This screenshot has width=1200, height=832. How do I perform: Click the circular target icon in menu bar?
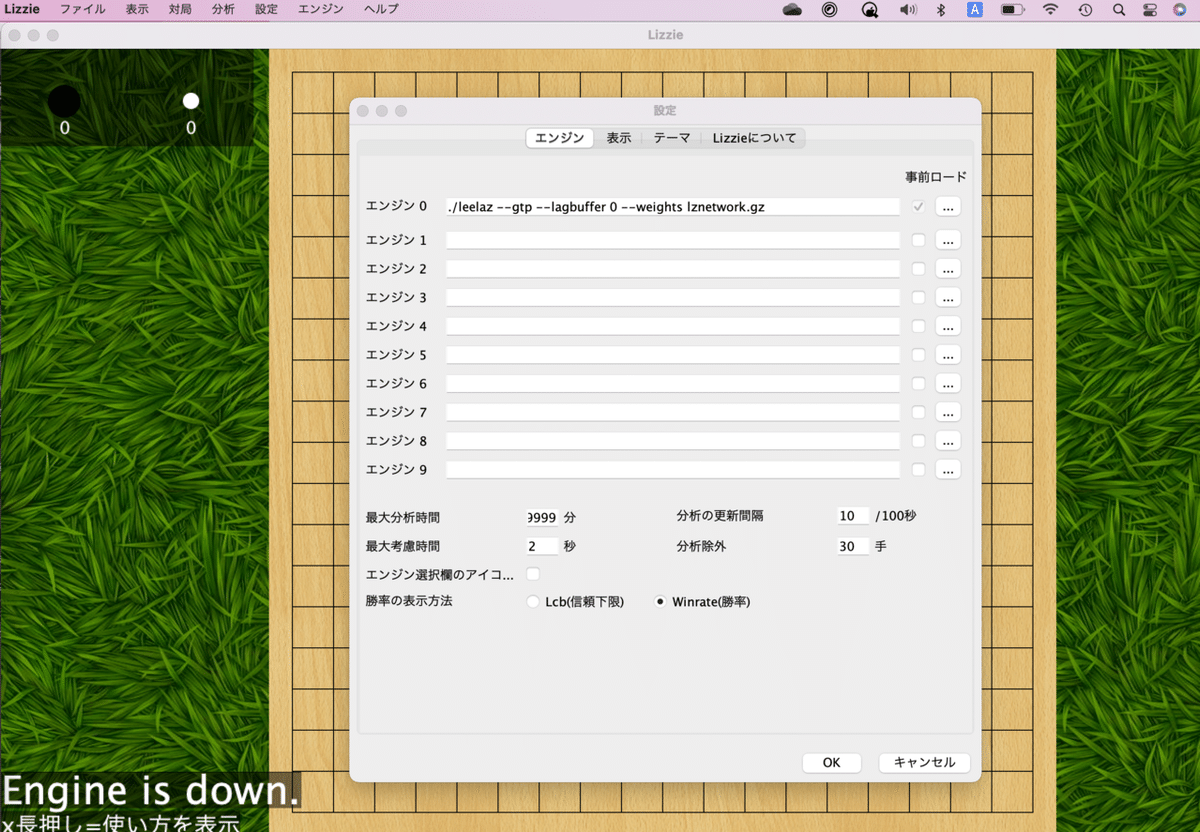829,9
